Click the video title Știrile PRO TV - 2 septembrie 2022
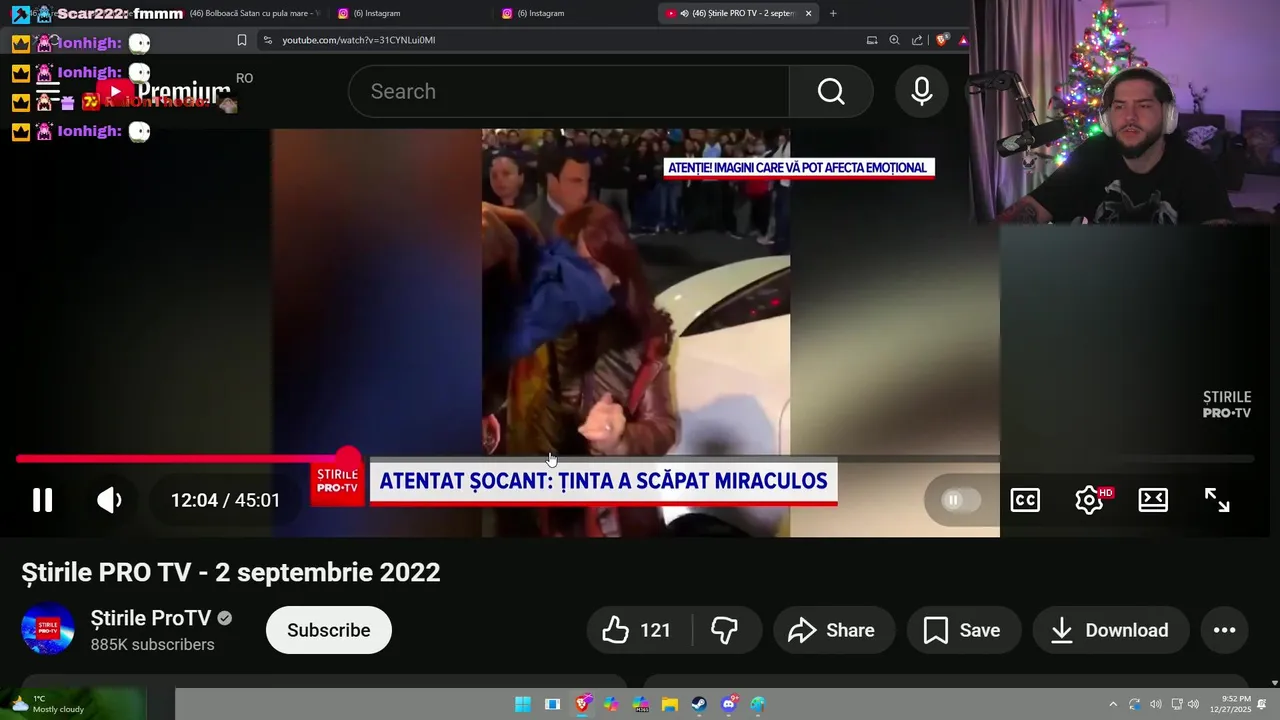1280x720 pixels. pos(231,572)
